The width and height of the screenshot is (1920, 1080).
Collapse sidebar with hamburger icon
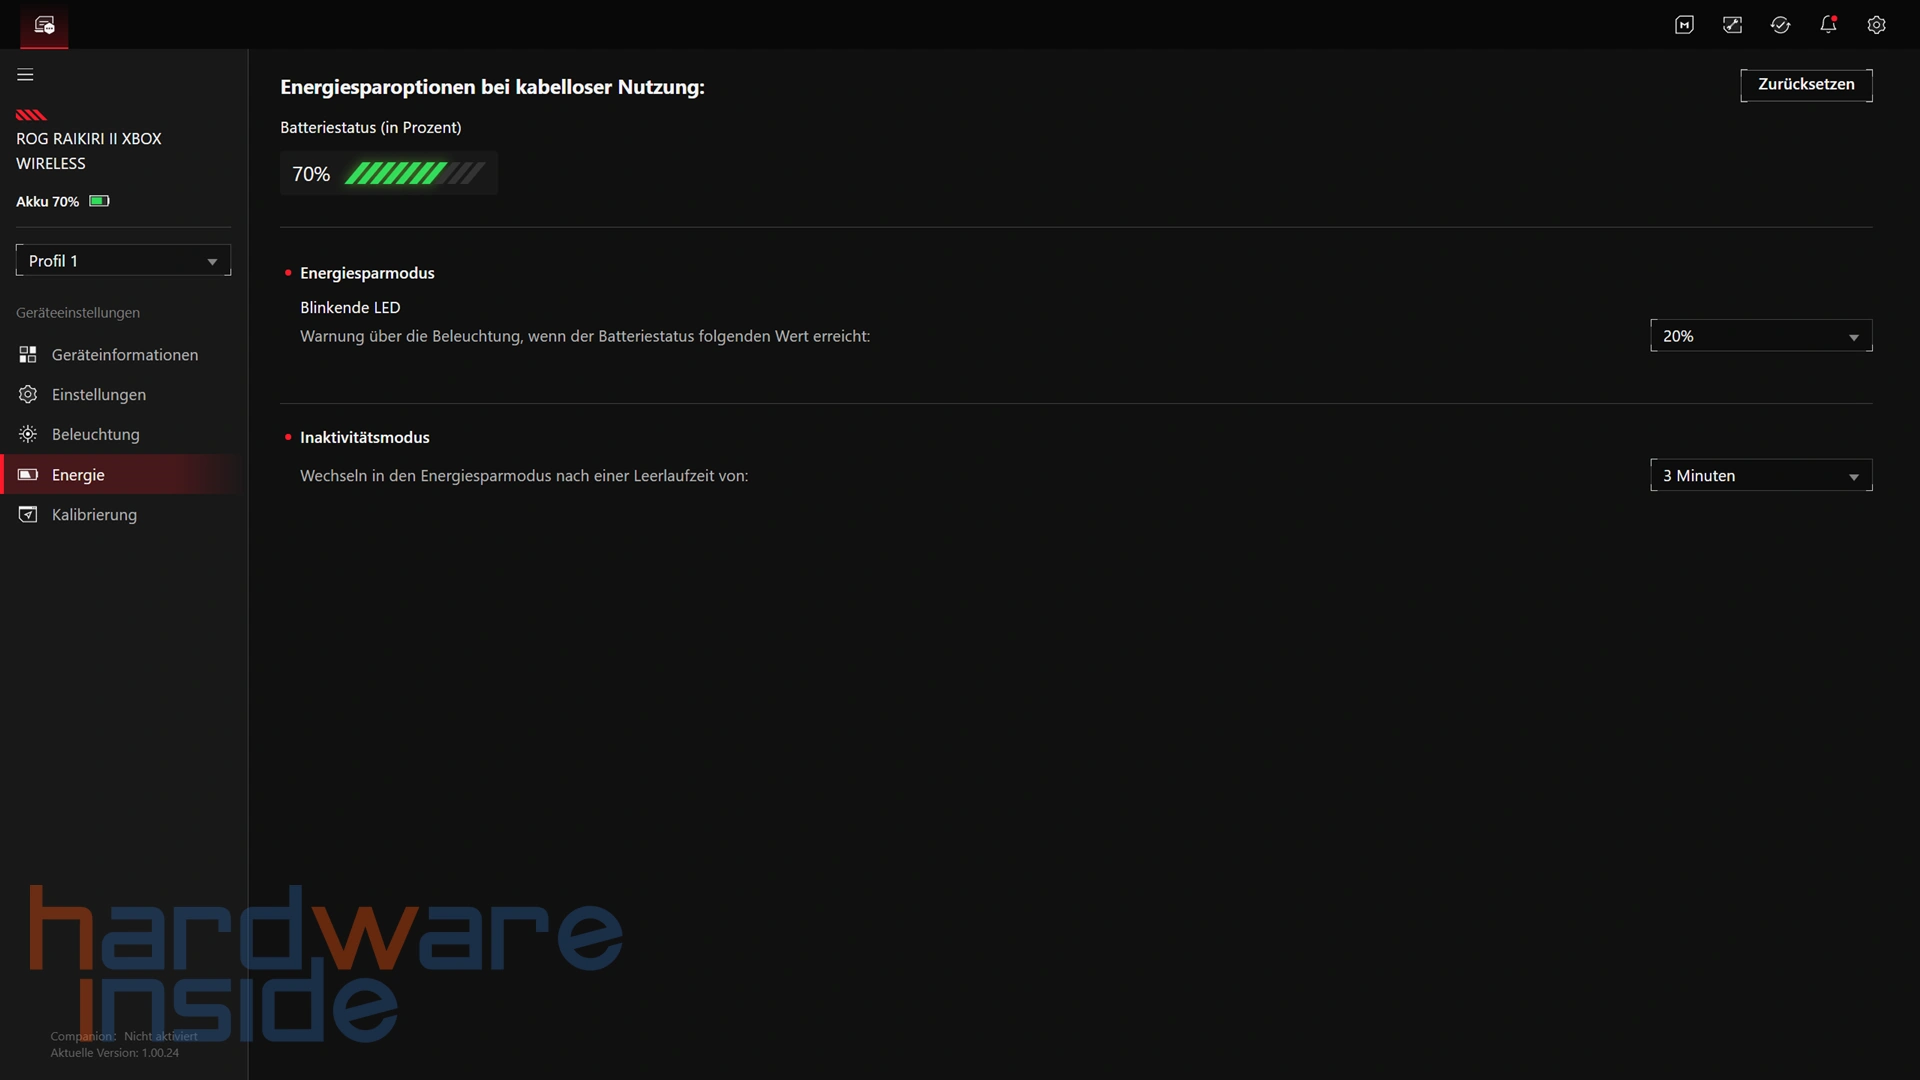[x=25, y=75]
